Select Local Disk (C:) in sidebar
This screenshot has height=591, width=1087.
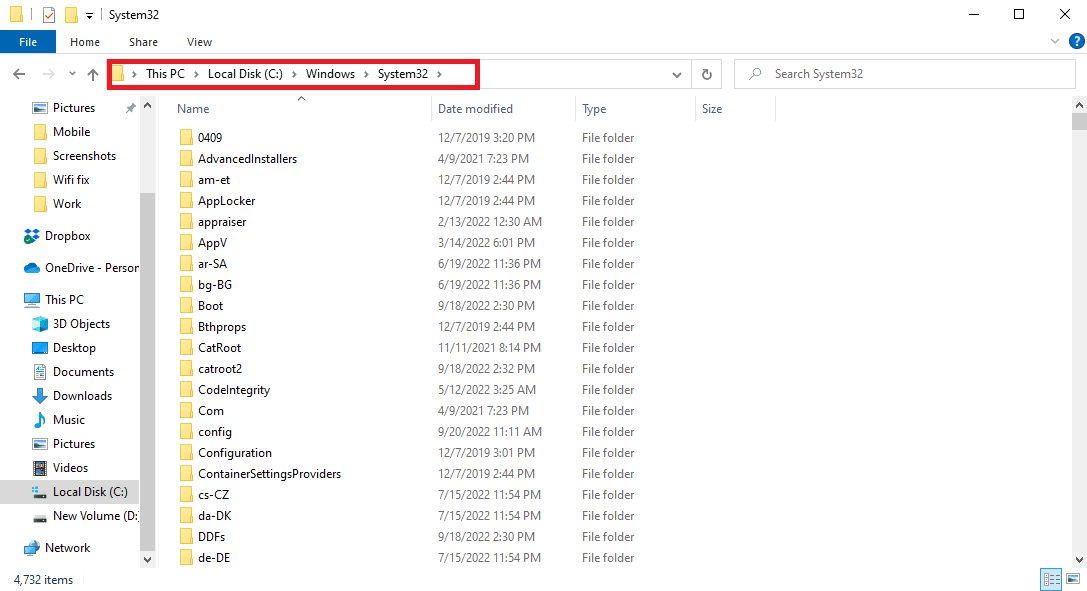[90, 492]
